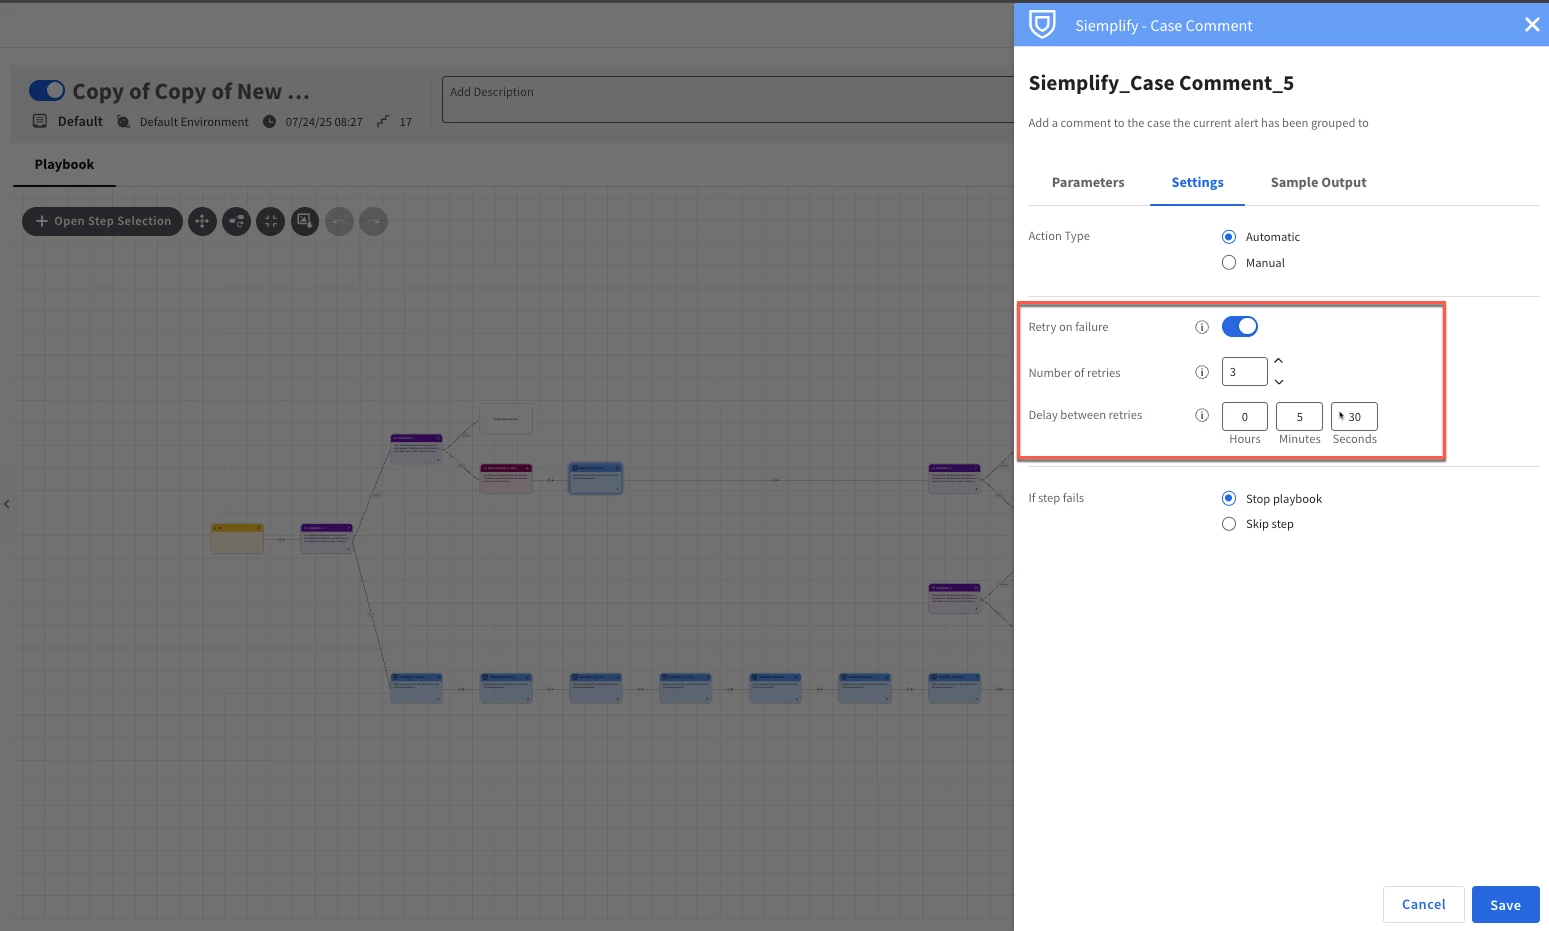1549x931 pixels.
Task: Click the undo arrow icon
Action: click(339, 221)
